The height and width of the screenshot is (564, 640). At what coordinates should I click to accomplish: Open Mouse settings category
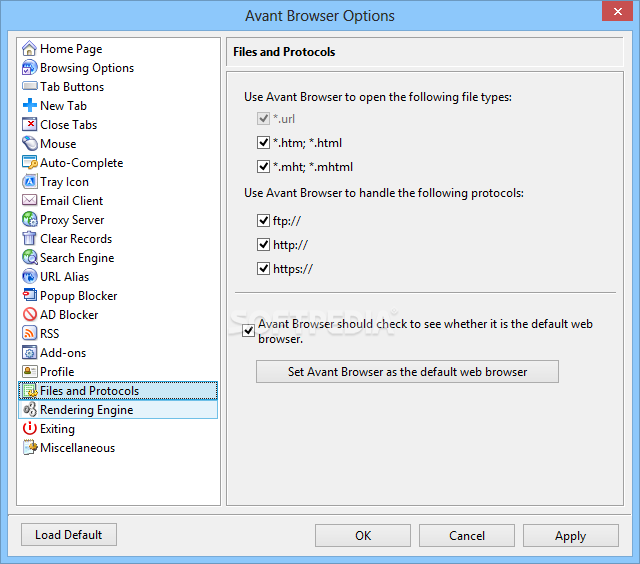click(x=58, y=144)
